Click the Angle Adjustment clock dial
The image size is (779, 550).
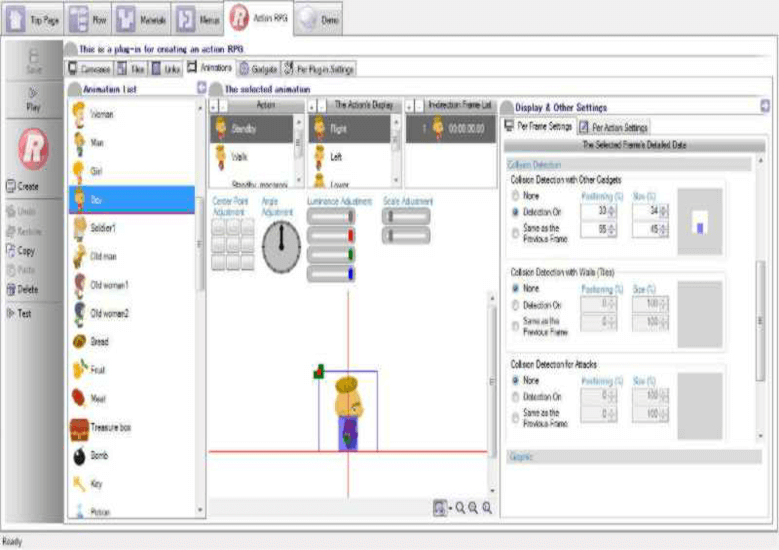click(281, 246)
